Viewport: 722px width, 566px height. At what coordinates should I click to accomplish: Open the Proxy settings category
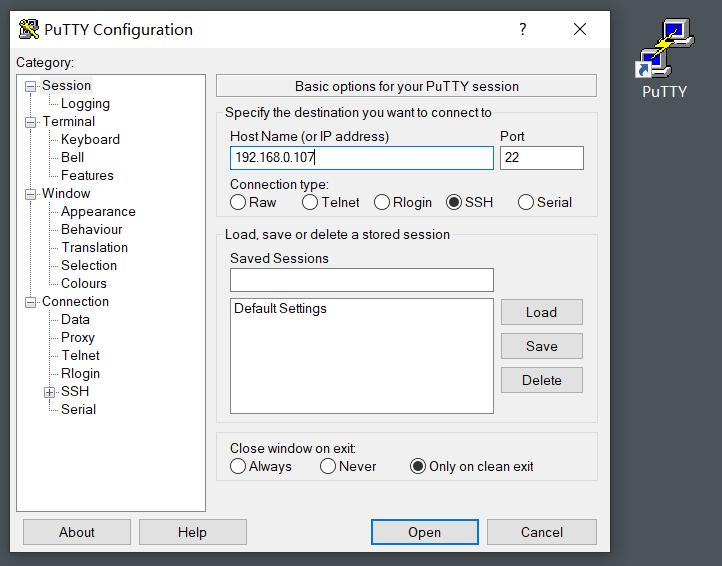coord(77,338)
